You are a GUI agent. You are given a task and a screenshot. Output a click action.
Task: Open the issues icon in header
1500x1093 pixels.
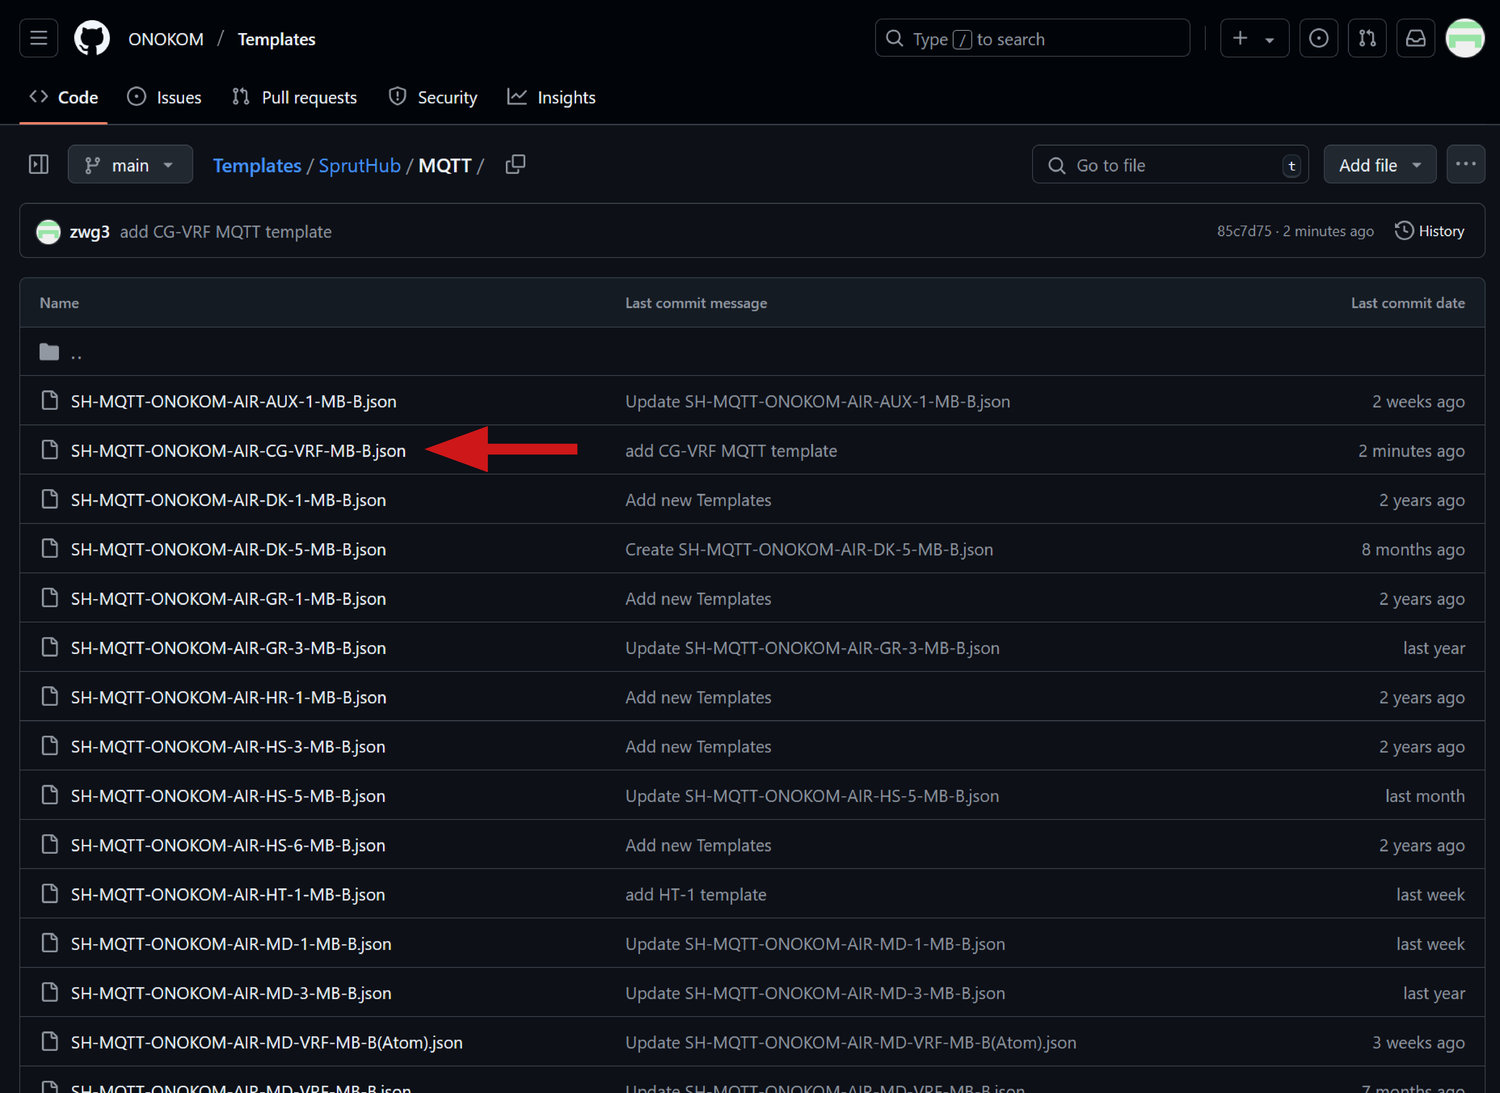1318,38
